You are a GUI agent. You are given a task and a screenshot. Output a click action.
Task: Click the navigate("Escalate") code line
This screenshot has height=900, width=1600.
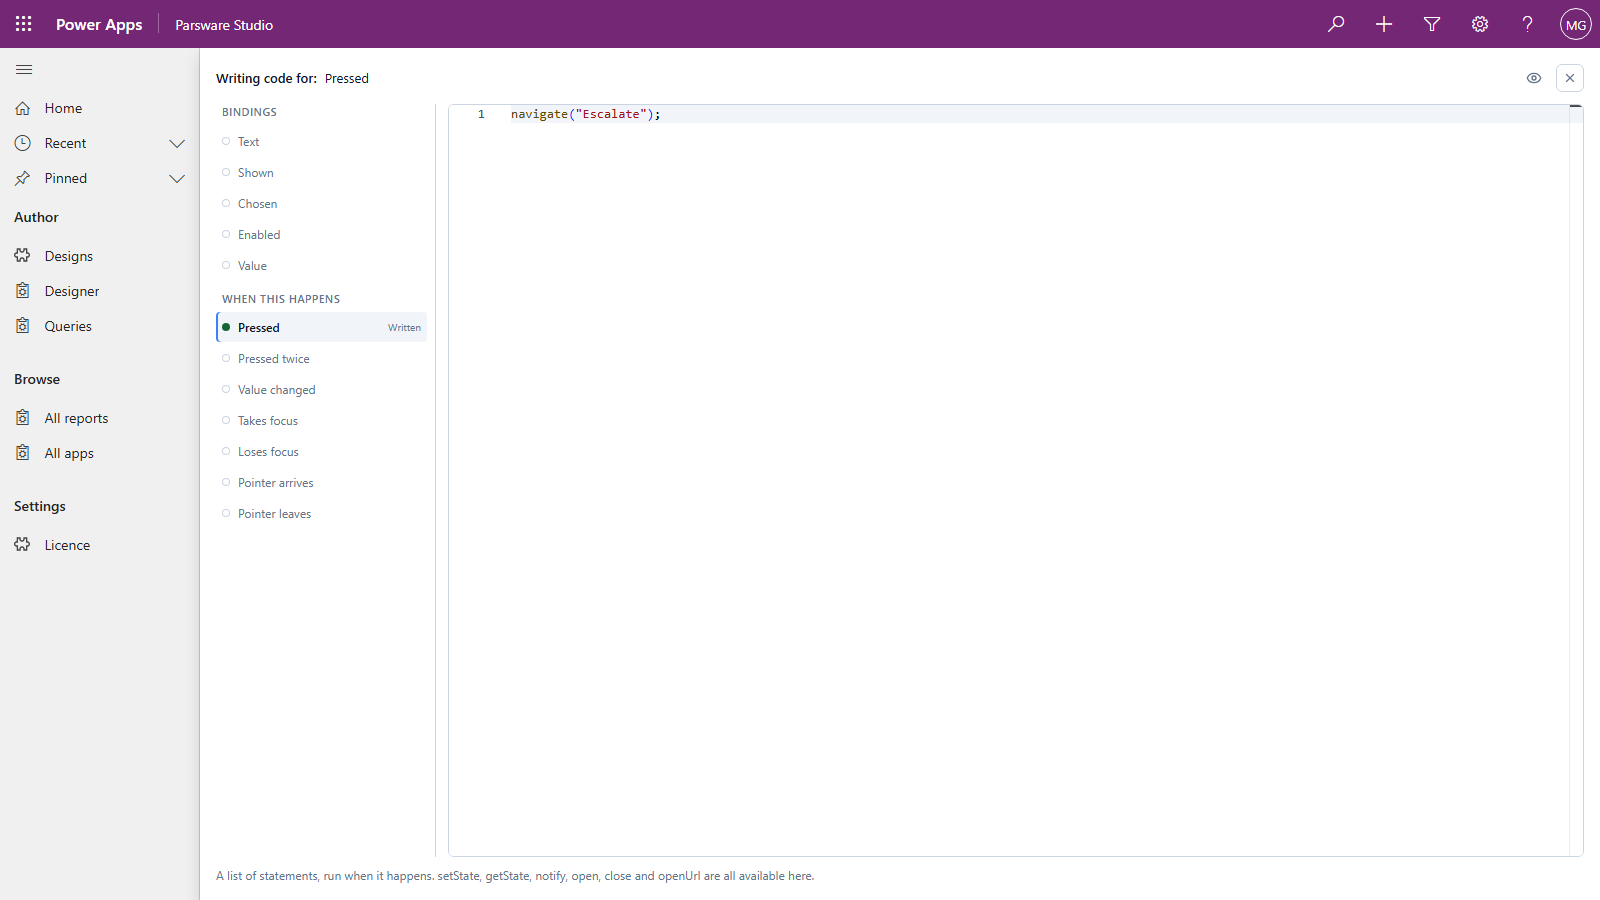586,114
